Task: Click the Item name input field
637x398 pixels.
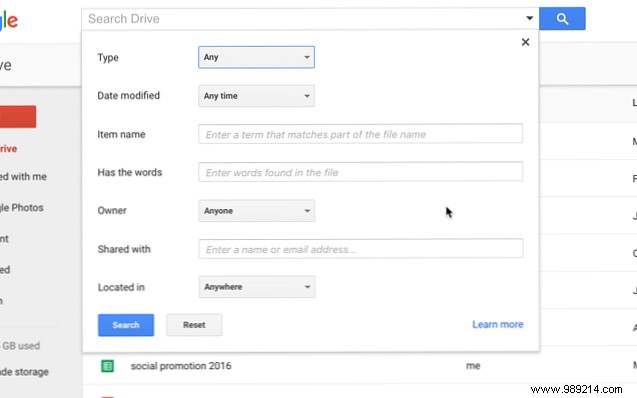Action: 360,134
